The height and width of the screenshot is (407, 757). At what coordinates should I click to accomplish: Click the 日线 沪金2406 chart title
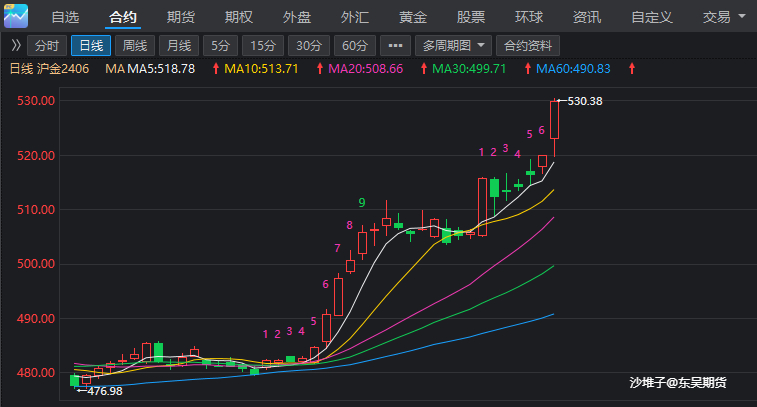[49, 69]
